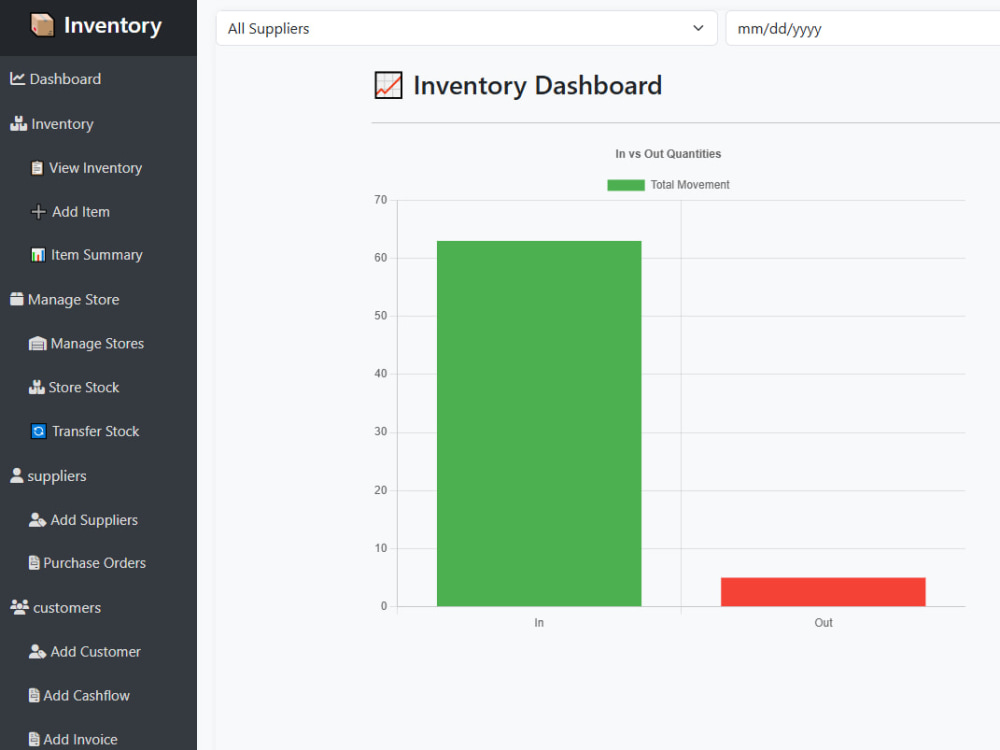Click the 'In vs Out Quantities' chart title
The image size is (1000, 750).
tap(668, 154)
